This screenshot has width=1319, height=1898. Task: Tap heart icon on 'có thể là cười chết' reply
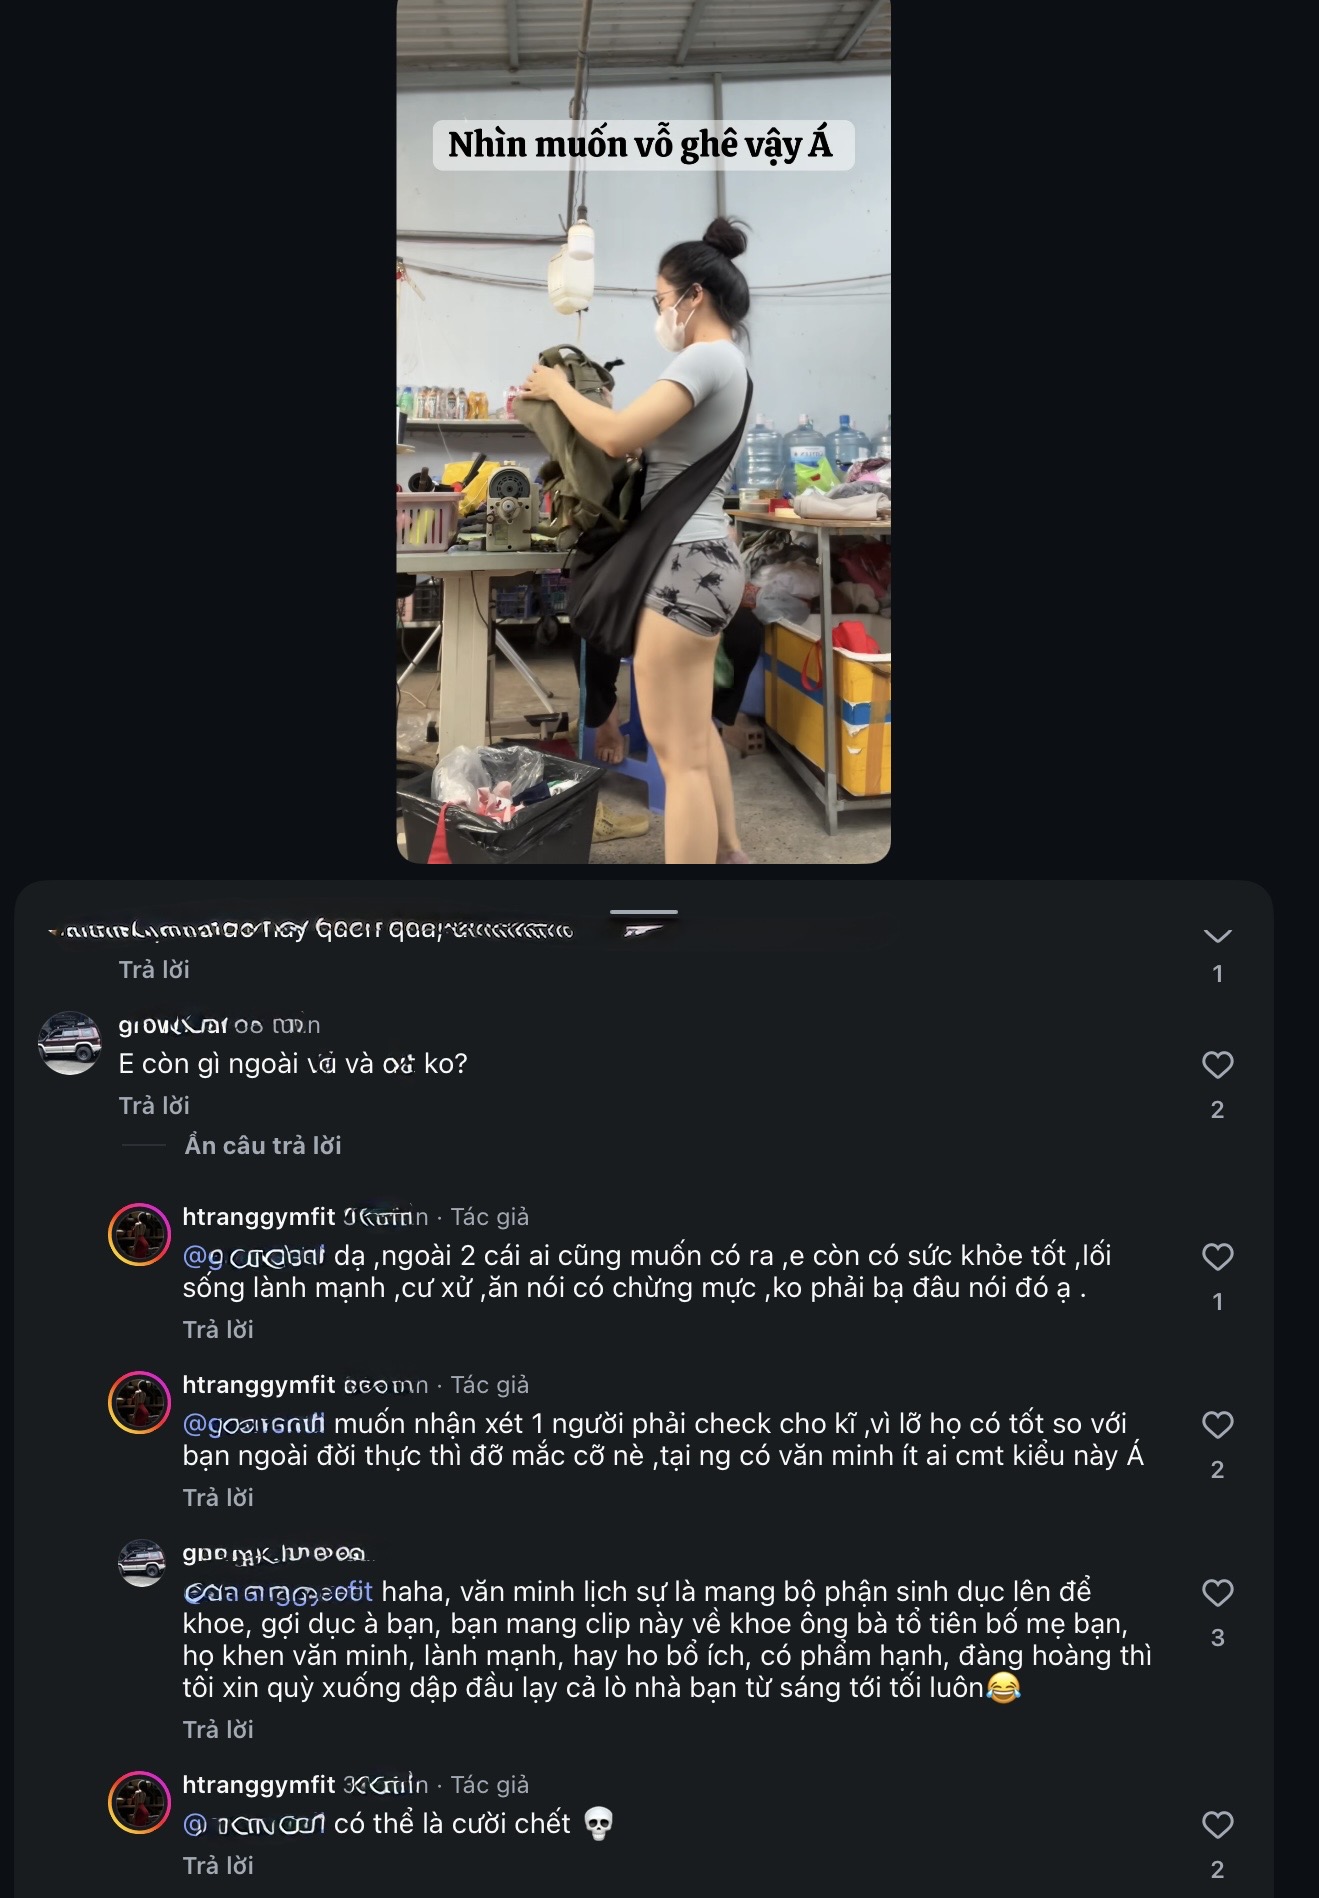coord(1217,1825)
